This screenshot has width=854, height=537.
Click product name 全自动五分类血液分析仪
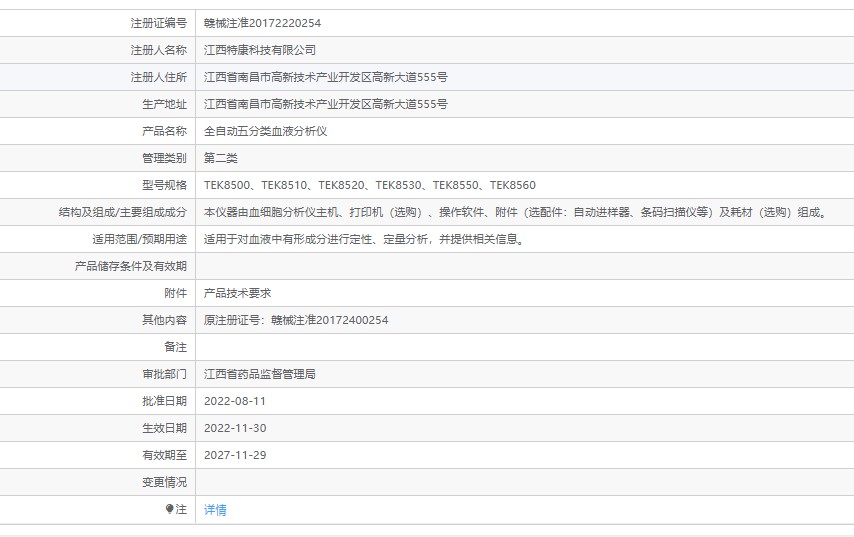(x=265, y=131)
